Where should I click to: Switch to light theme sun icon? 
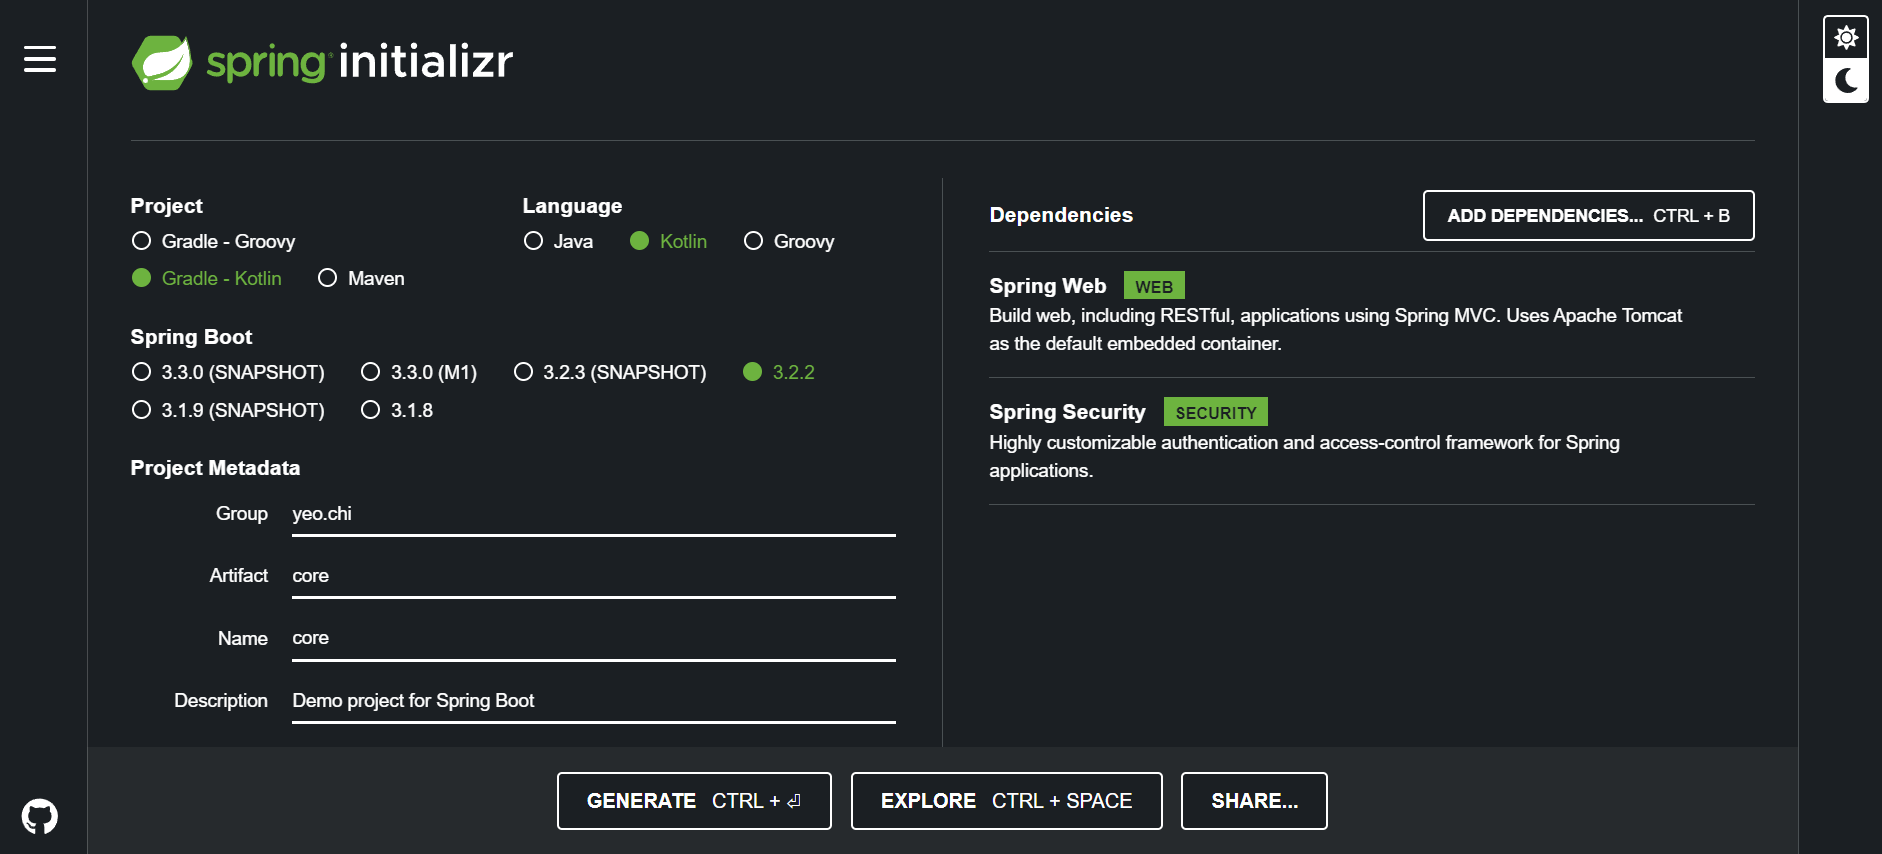coord(1846,38)
